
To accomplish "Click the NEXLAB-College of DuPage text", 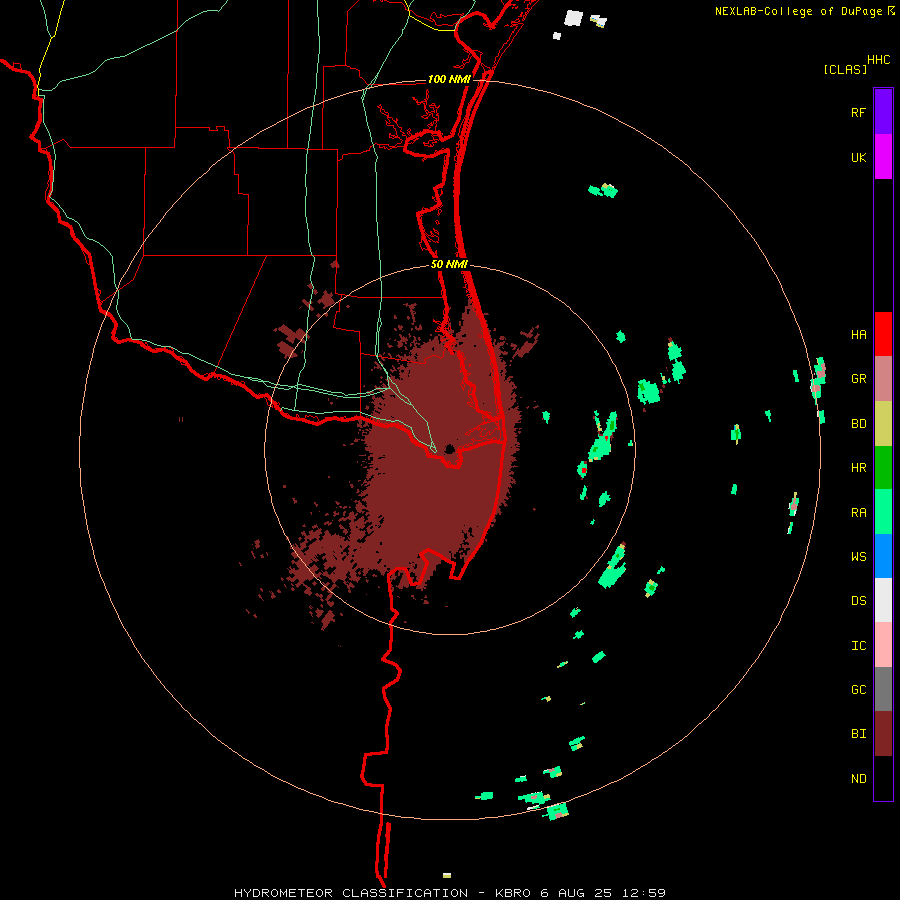I will point(798,11).
